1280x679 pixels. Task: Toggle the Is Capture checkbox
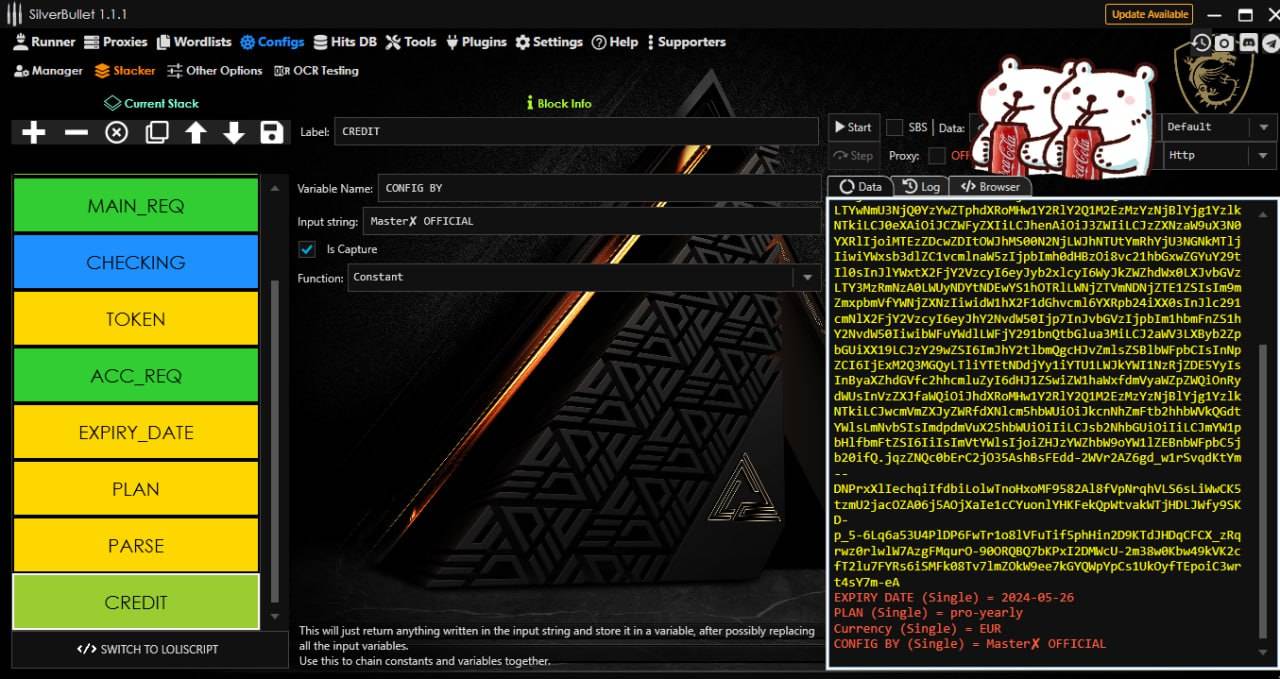pyautogui.click(x=307, y=249)
